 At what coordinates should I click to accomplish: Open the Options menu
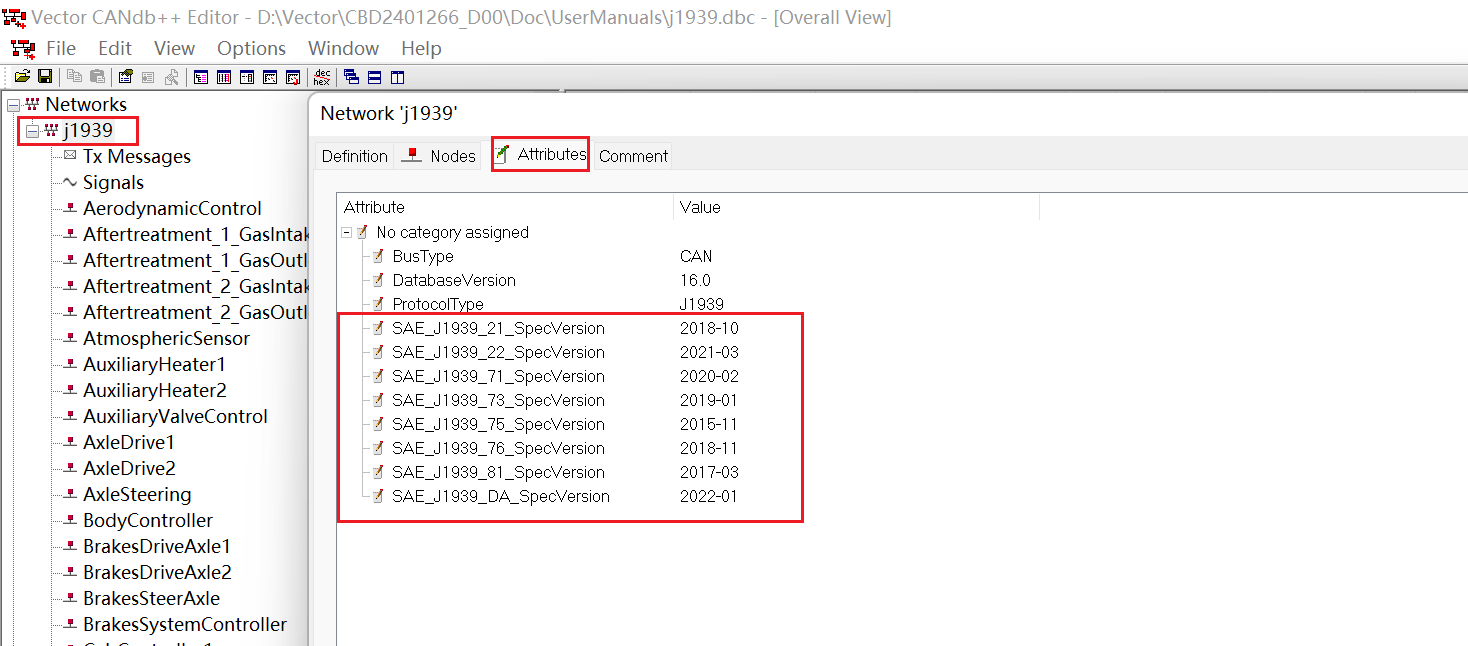click(252, 48)
